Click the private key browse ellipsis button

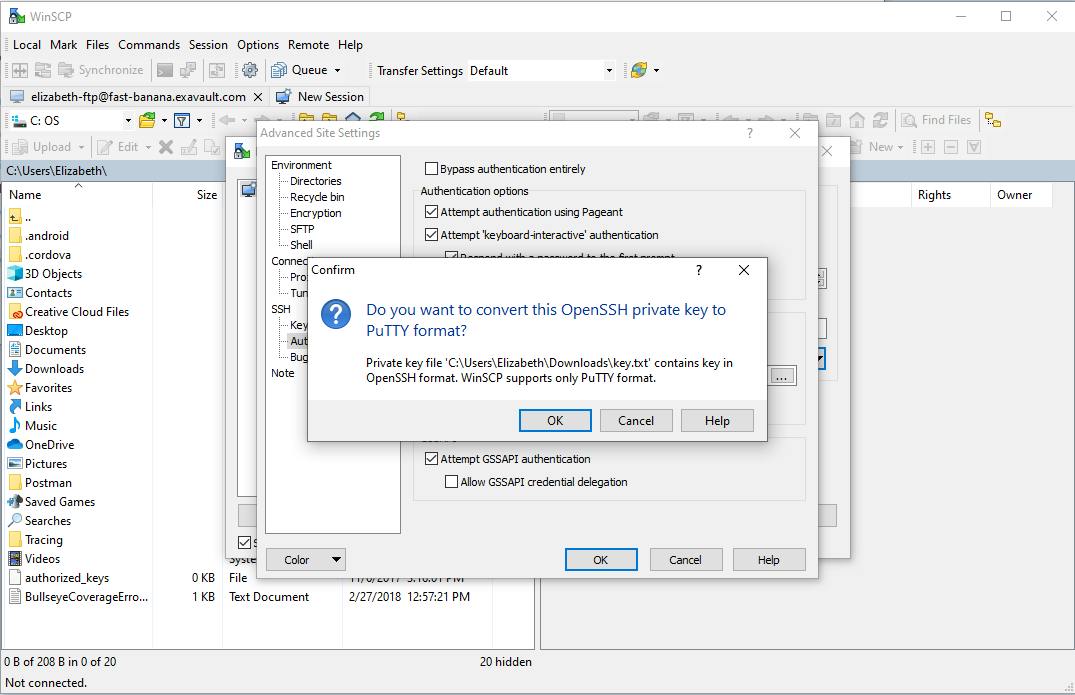782,376
